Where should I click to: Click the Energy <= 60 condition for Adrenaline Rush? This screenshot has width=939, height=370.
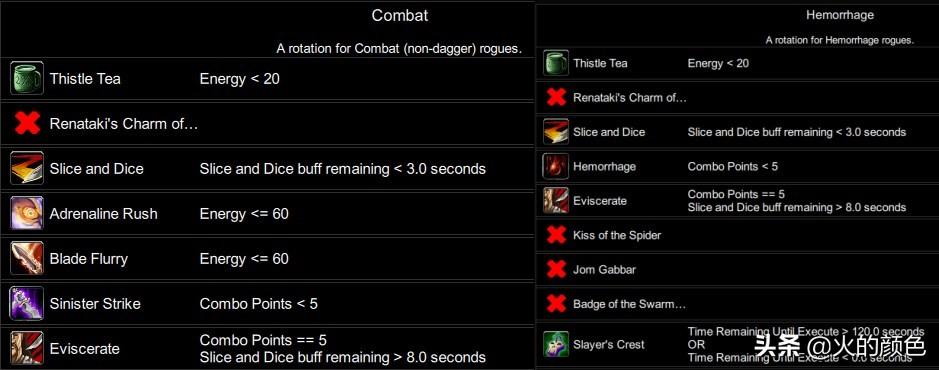(x=244, y=214)
